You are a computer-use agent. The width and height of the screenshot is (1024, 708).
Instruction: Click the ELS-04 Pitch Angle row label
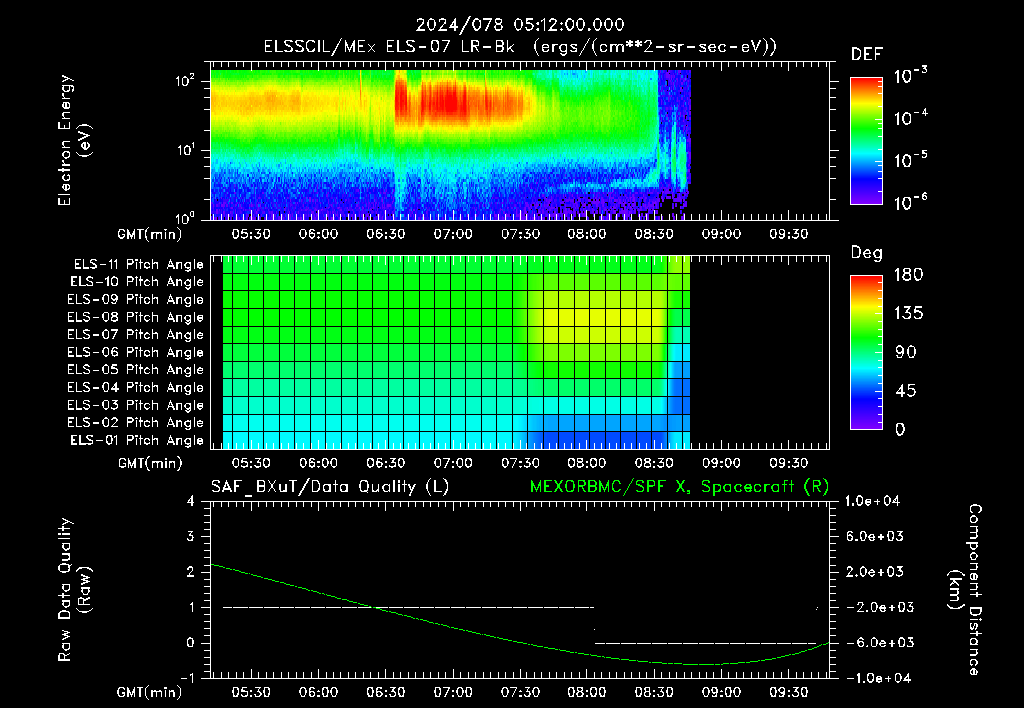click(136, 387)
